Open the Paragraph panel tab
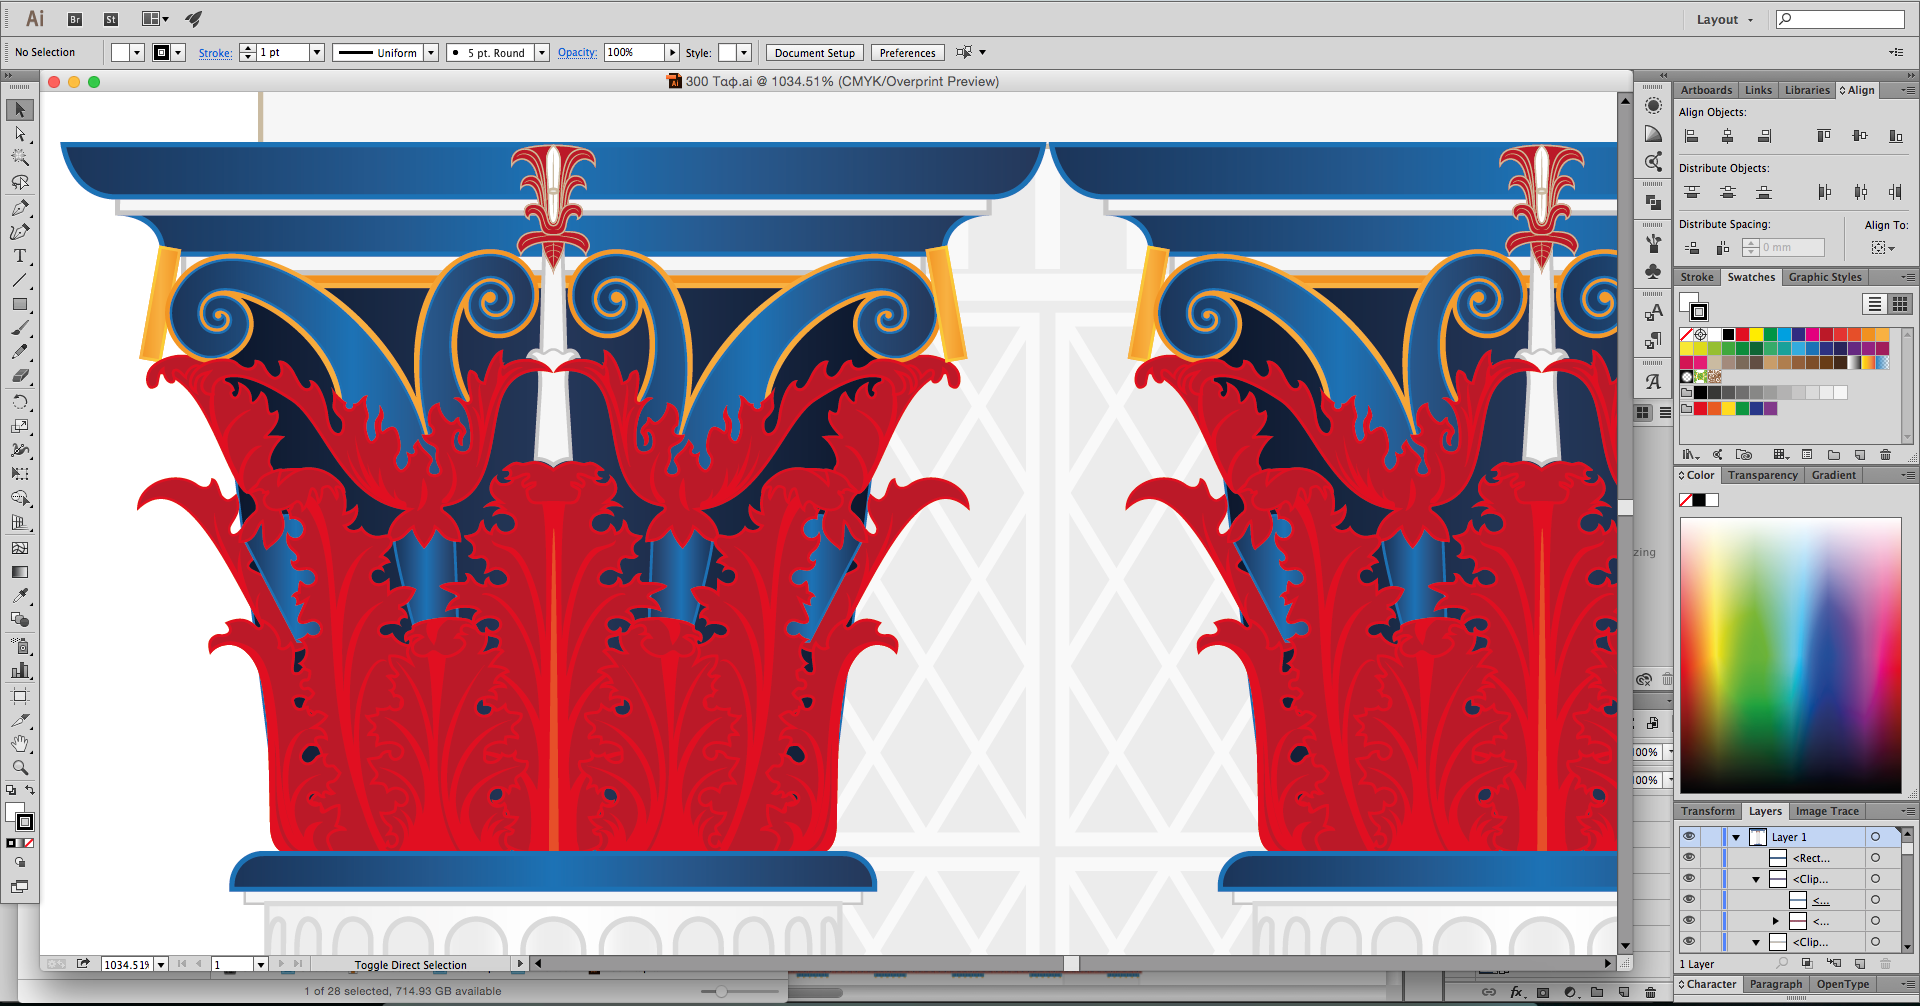This screenshot has width=1920, height=1006. coord(1775,984)
